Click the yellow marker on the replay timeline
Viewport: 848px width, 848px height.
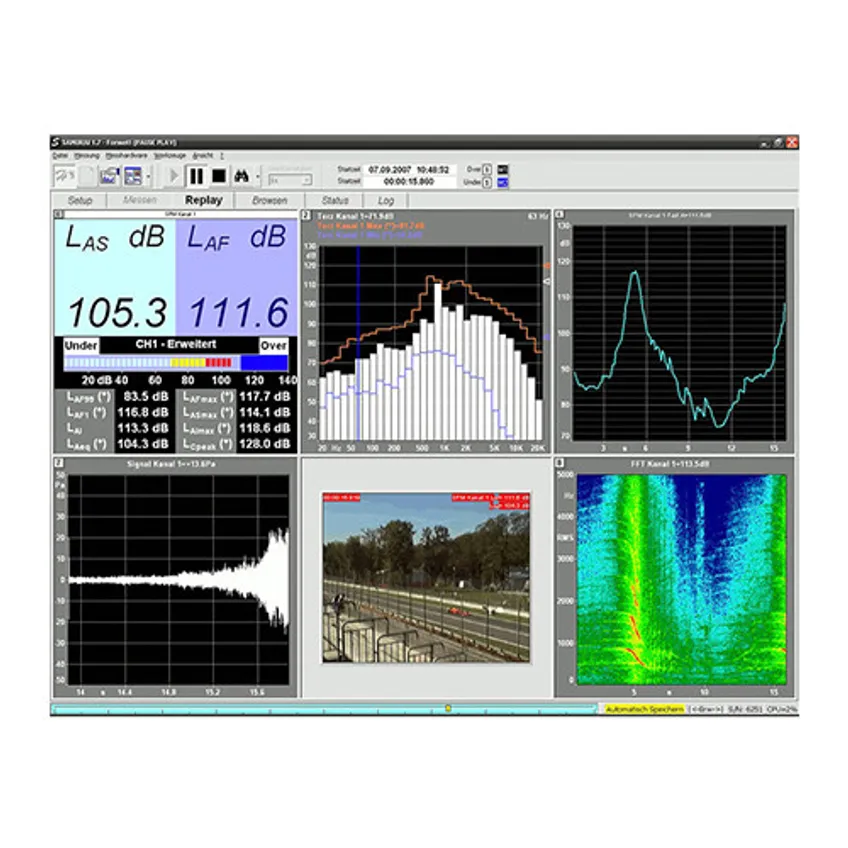(x=448, y=708)
